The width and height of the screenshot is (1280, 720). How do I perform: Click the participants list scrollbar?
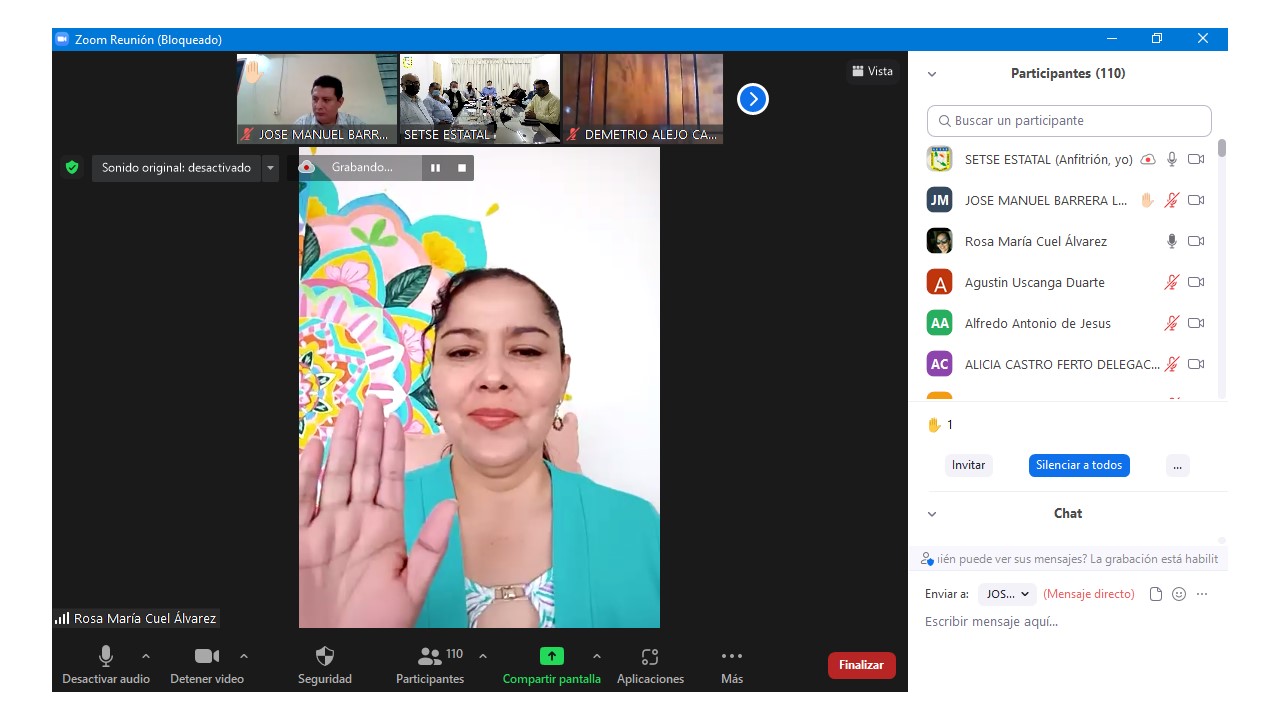1221,149
